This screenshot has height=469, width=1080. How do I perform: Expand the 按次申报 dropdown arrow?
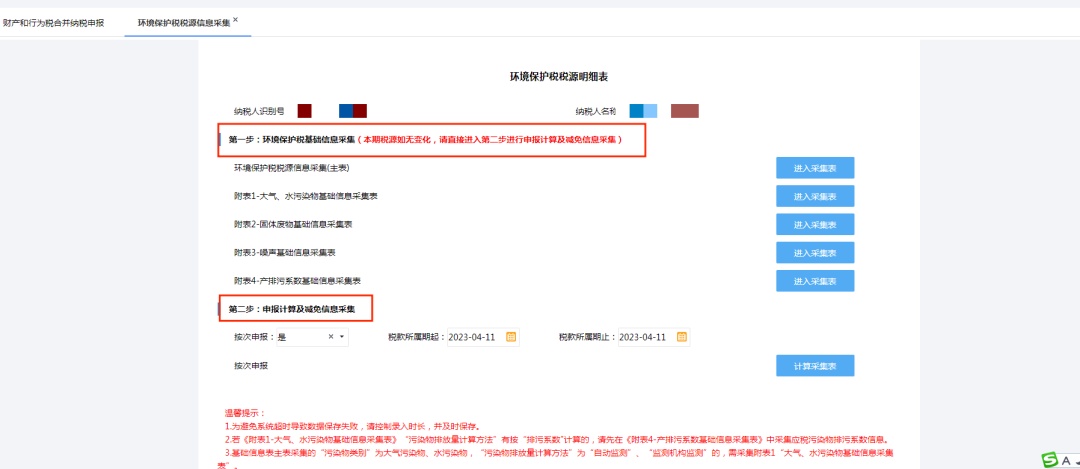342,337
